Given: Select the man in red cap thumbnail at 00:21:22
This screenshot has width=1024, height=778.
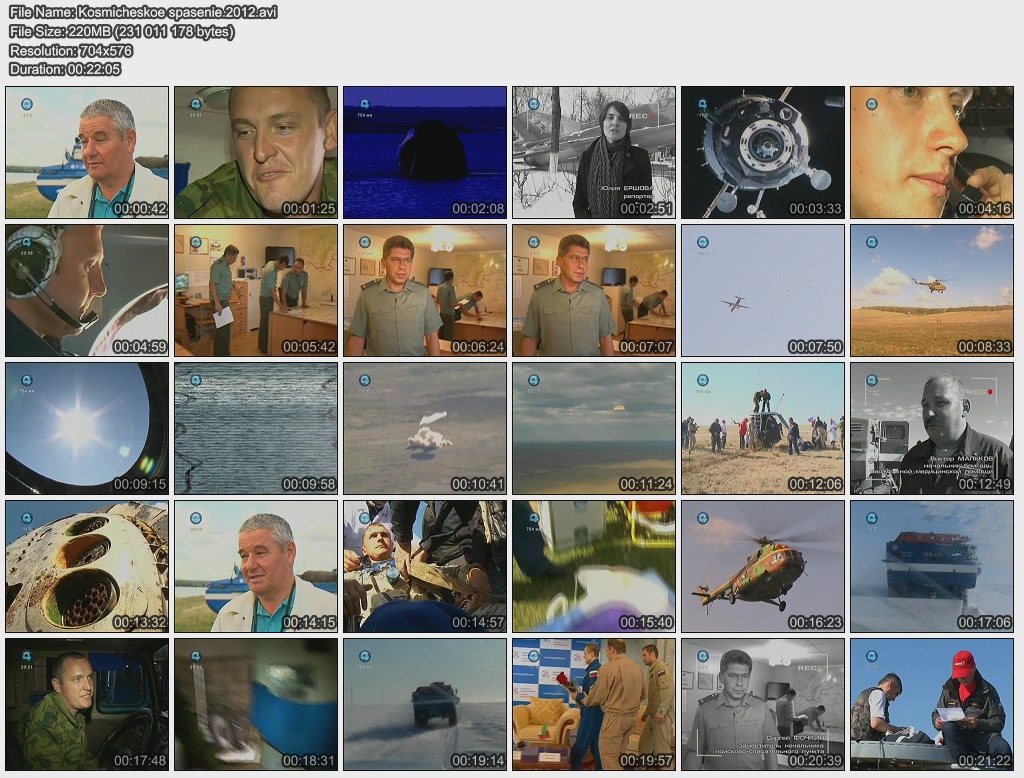Looking at the screenshot, I should click(x=932, y=704).
